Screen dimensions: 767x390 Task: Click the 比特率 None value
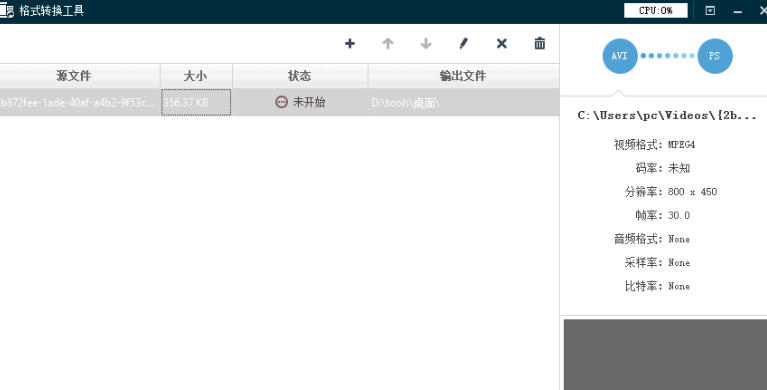(679, 286)
